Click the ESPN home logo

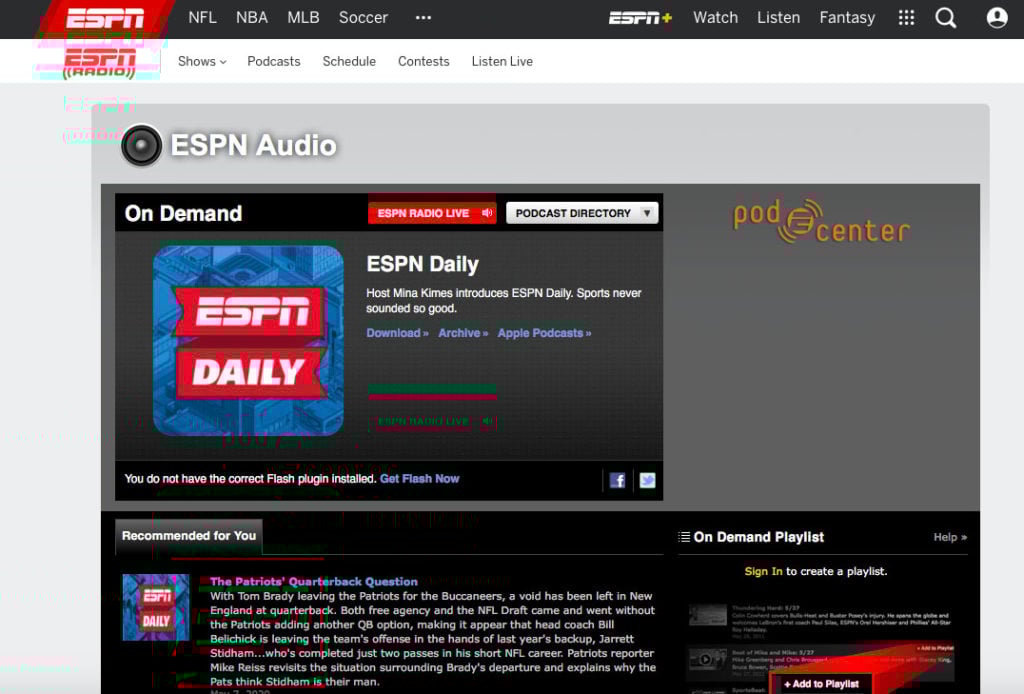[105, 18]
